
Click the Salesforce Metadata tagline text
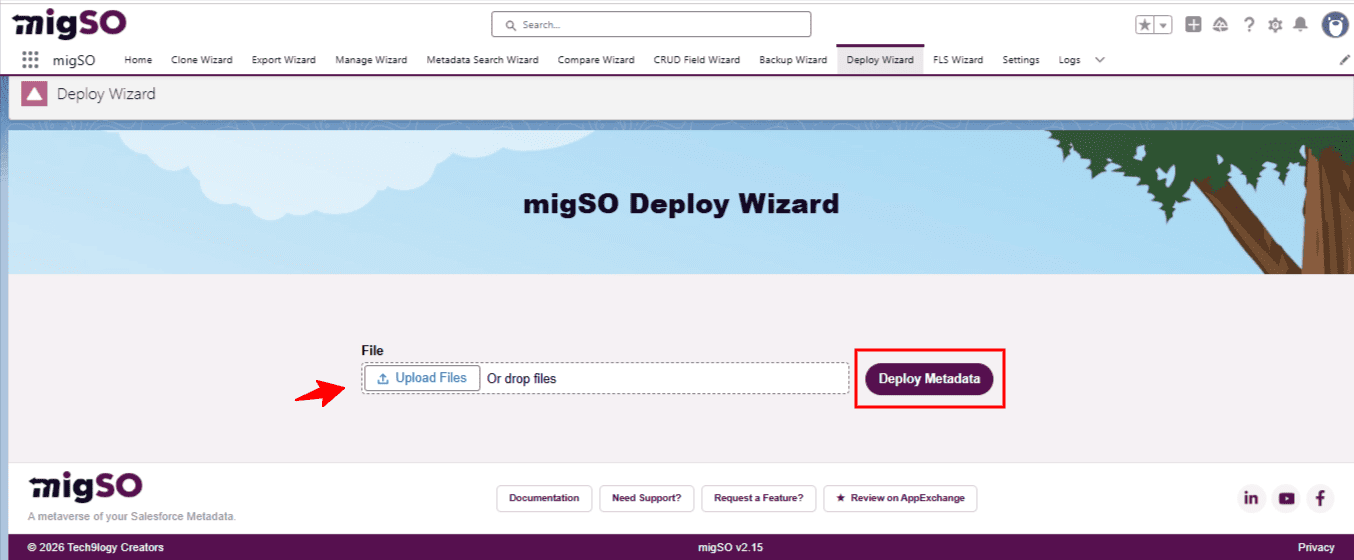(x=131, y=517)
